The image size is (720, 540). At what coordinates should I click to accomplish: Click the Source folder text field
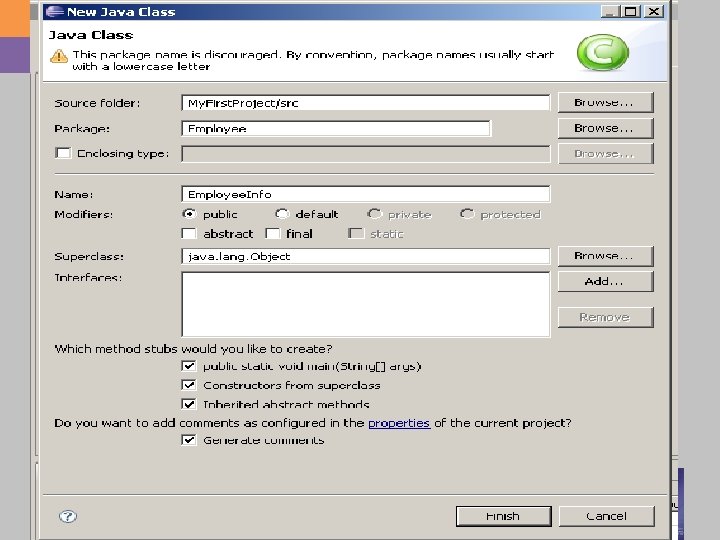pos(366,103)
